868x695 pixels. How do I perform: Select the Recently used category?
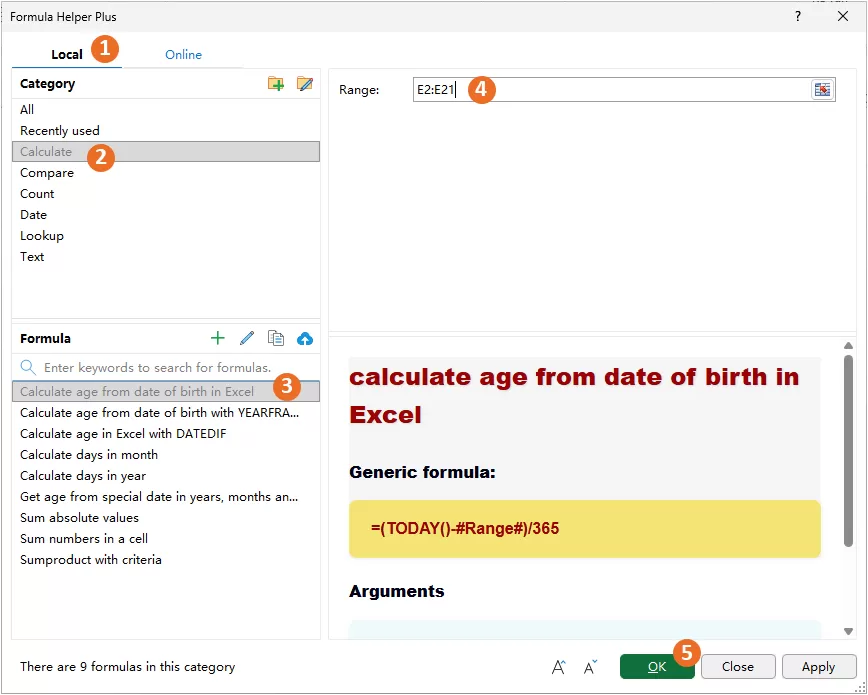coord(166,131)
